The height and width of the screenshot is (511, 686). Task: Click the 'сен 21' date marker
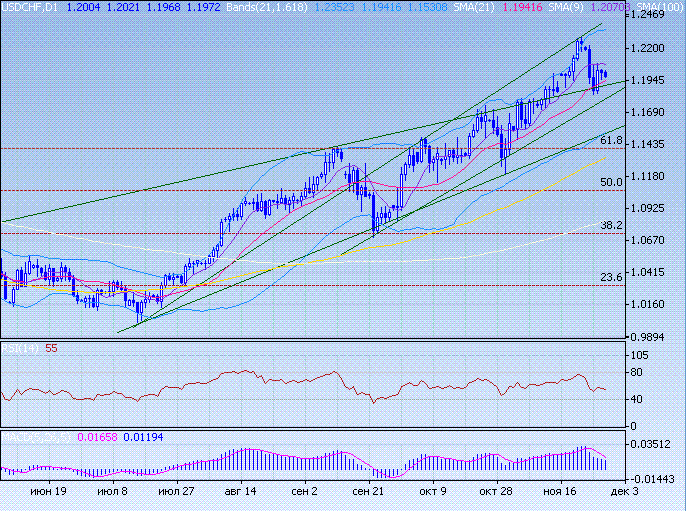pos(370,492)
